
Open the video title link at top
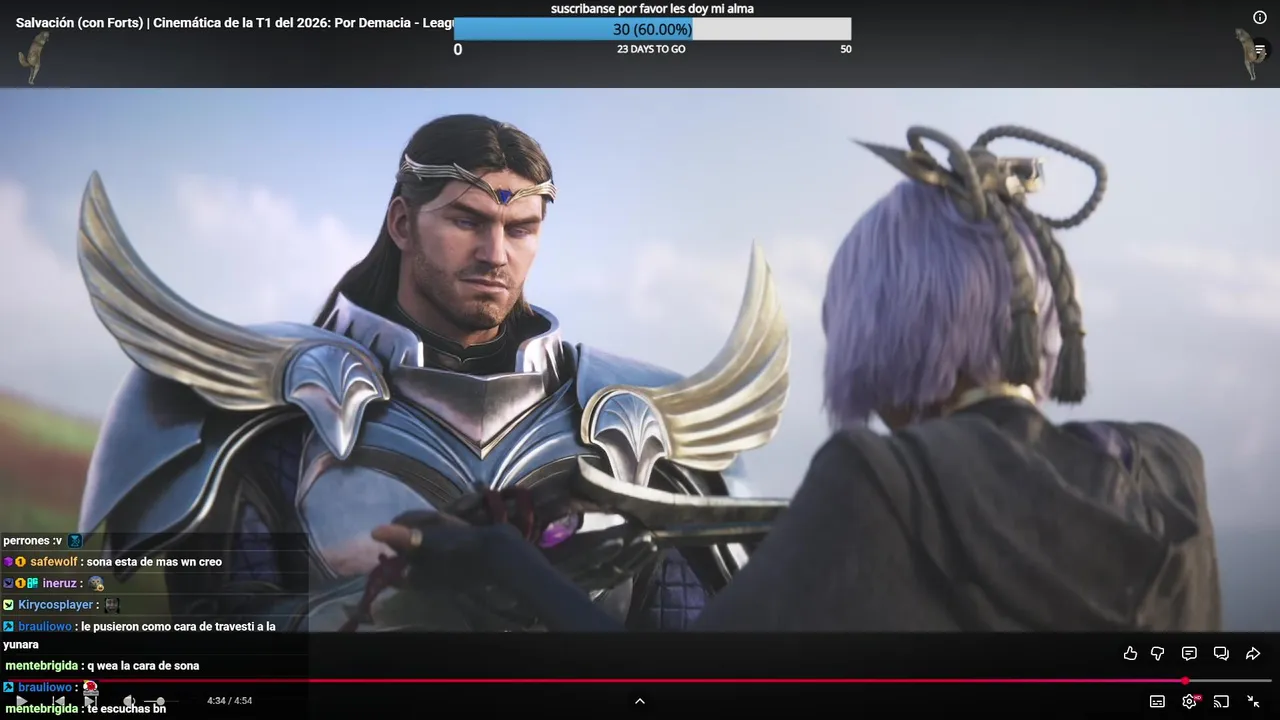click(x=235, y=22)
